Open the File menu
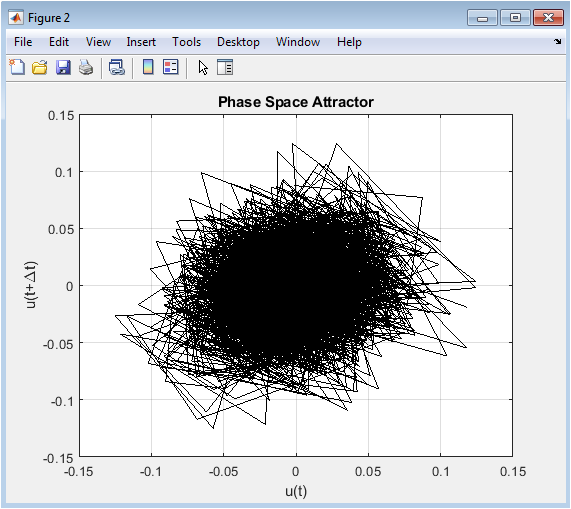 point(23,42)
